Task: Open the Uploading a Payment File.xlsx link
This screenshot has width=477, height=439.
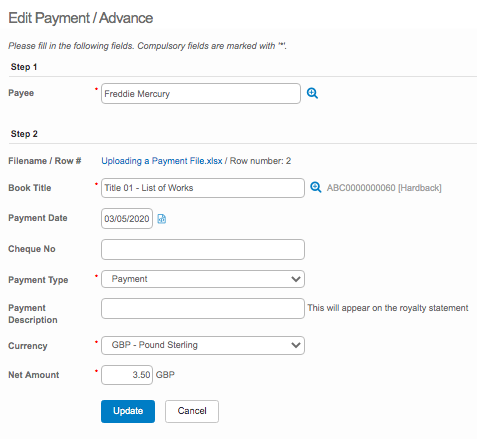Action: click(x=162, y=161)
